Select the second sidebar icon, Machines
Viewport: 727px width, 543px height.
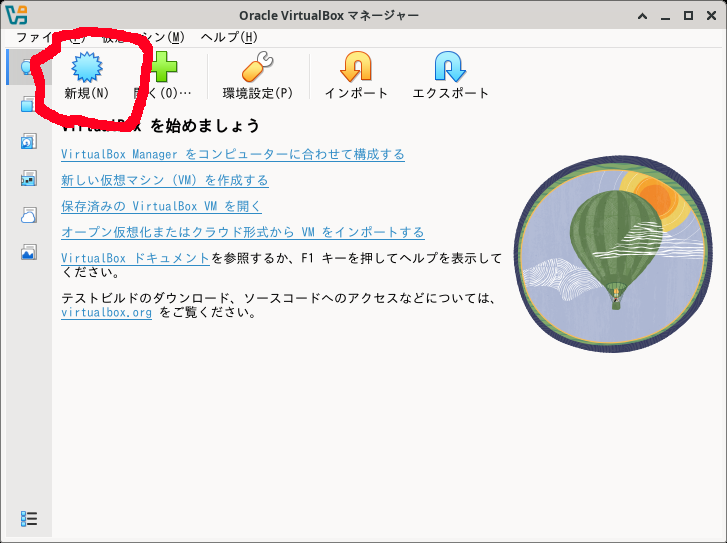[x=28, y=105]
